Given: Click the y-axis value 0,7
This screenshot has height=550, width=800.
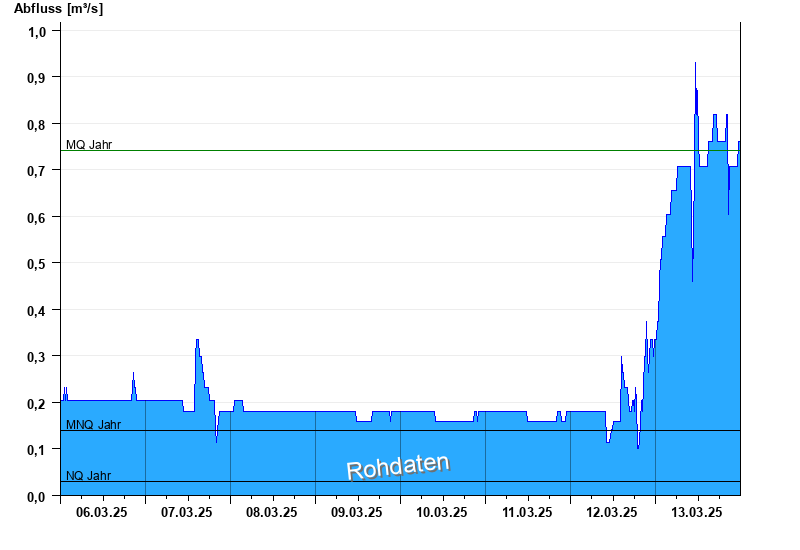Looking at the screenshot, I should coord(37,171).
